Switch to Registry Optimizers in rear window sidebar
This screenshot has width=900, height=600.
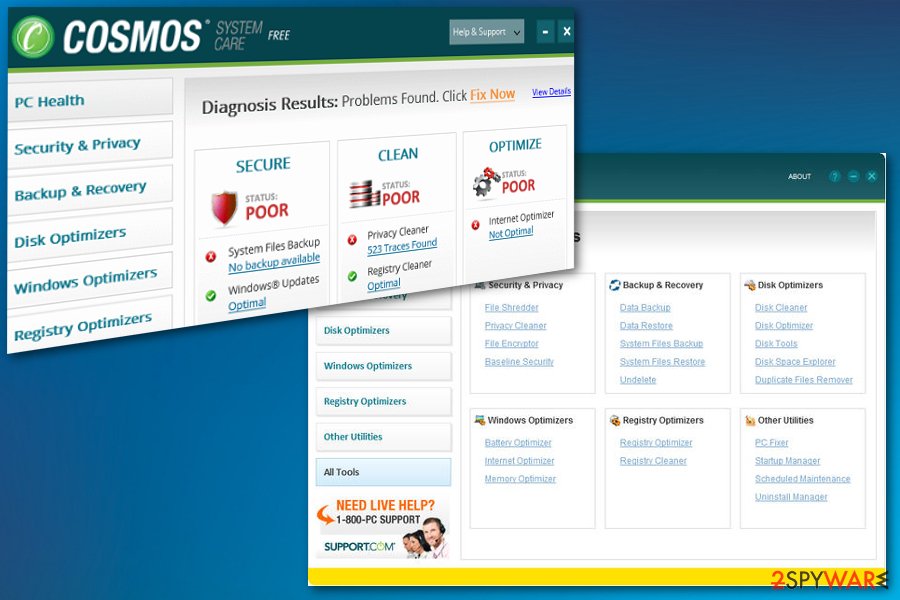click(383, 401)
